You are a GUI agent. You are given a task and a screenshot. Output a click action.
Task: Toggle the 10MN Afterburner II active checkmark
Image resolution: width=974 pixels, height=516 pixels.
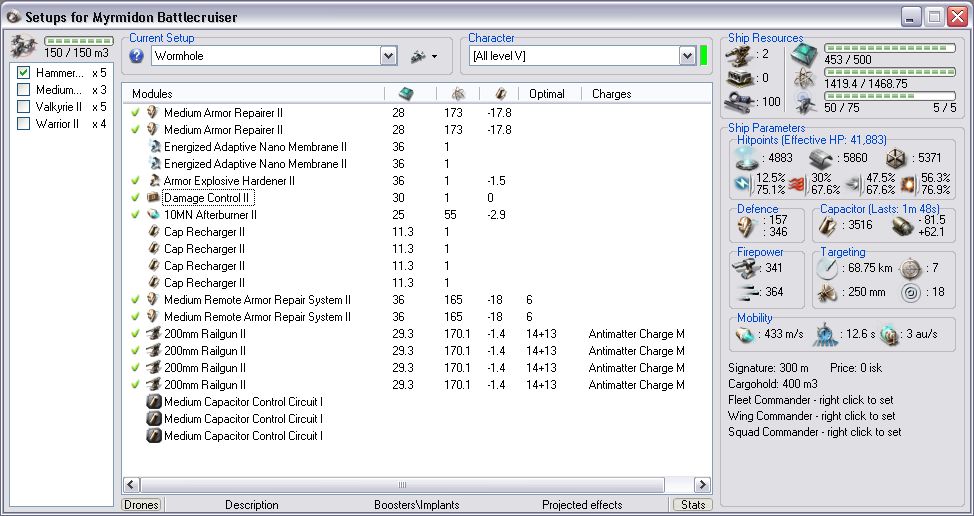pyautogui.click(x=135, y=215)
